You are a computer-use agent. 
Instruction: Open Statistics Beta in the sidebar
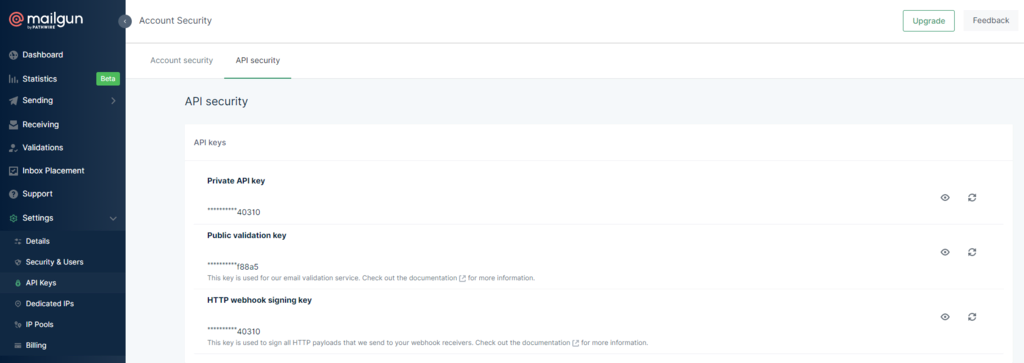click(63, 79)
